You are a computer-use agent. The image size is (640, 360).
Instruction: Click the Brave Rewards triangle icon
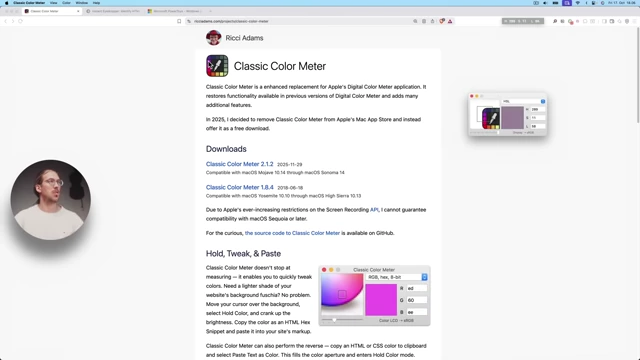coord(450,21)
